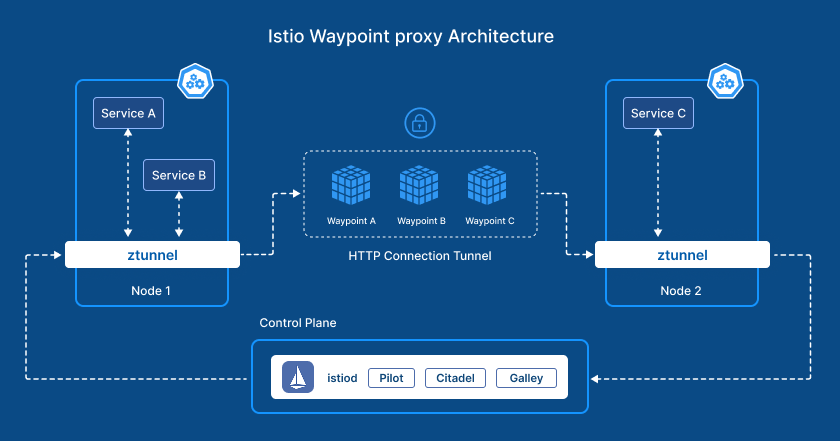Select the Service B box
The height and width of the screenshot is (441, 840).
(x=179, y=175)
